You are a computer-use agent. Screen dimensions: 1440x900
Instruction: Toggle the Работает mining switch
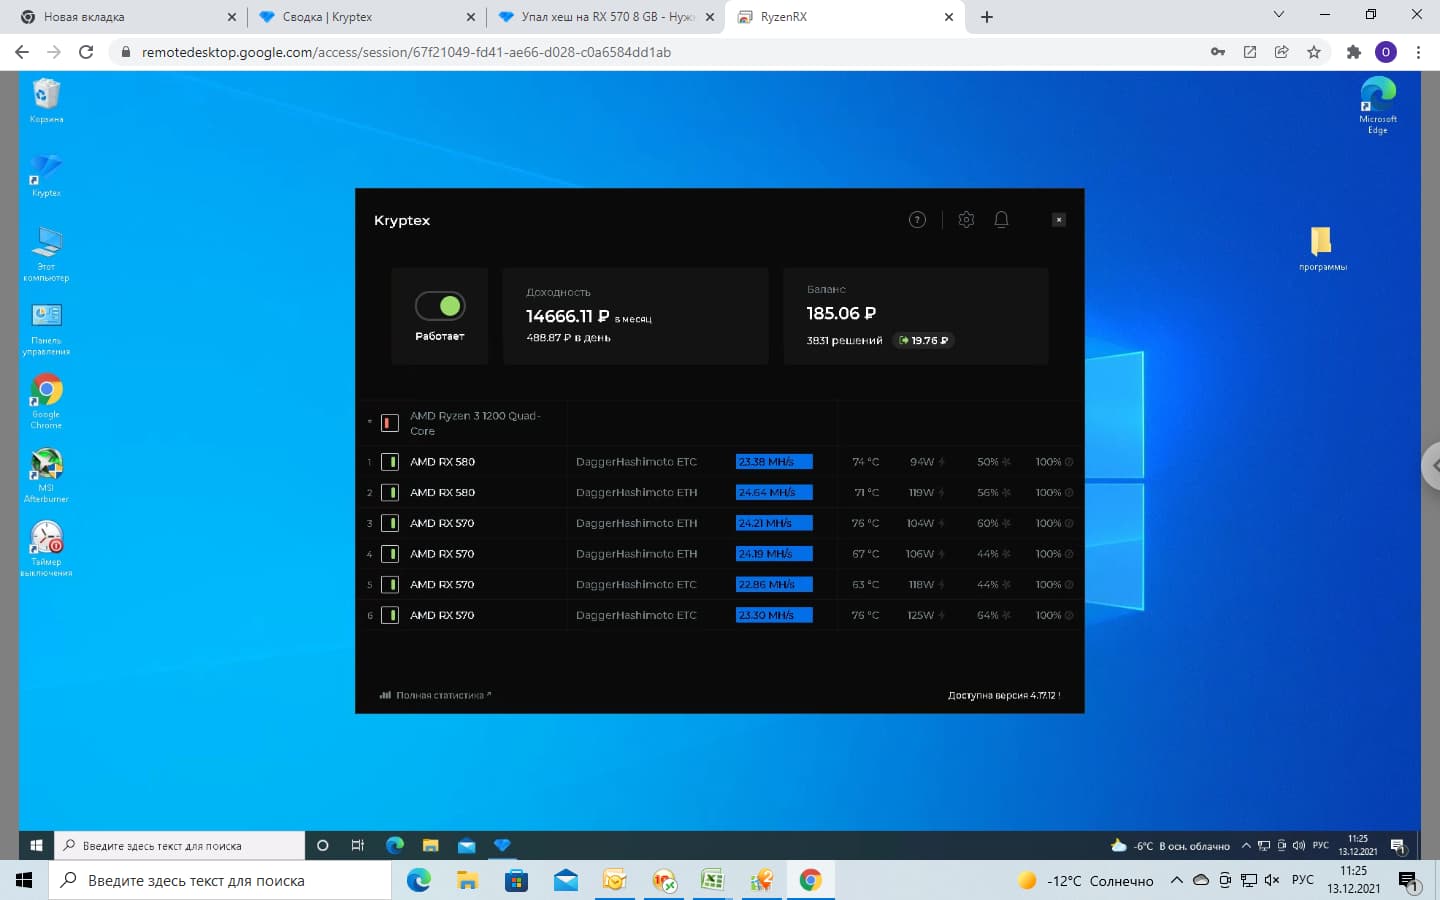click(440, 306)
